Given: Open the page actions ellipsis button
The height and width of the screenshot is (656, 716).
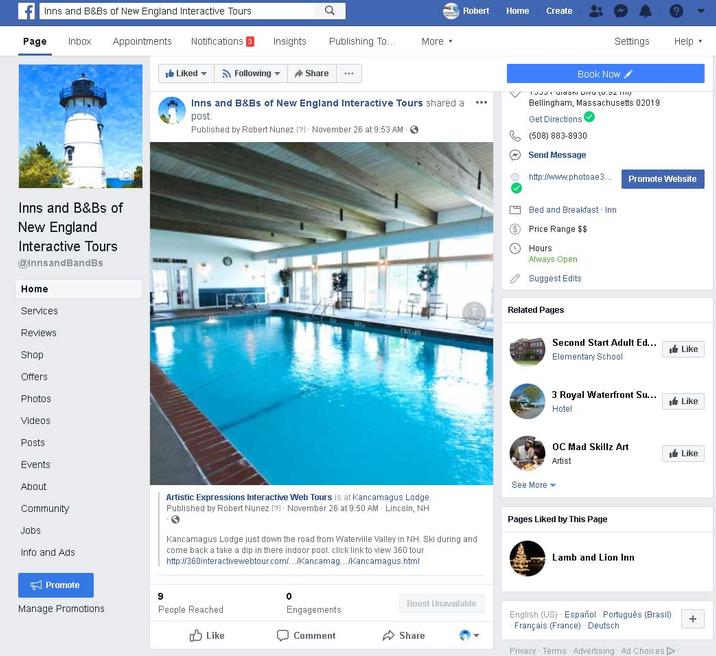Looking at the screenshot, I should click(x=349, y=73).
